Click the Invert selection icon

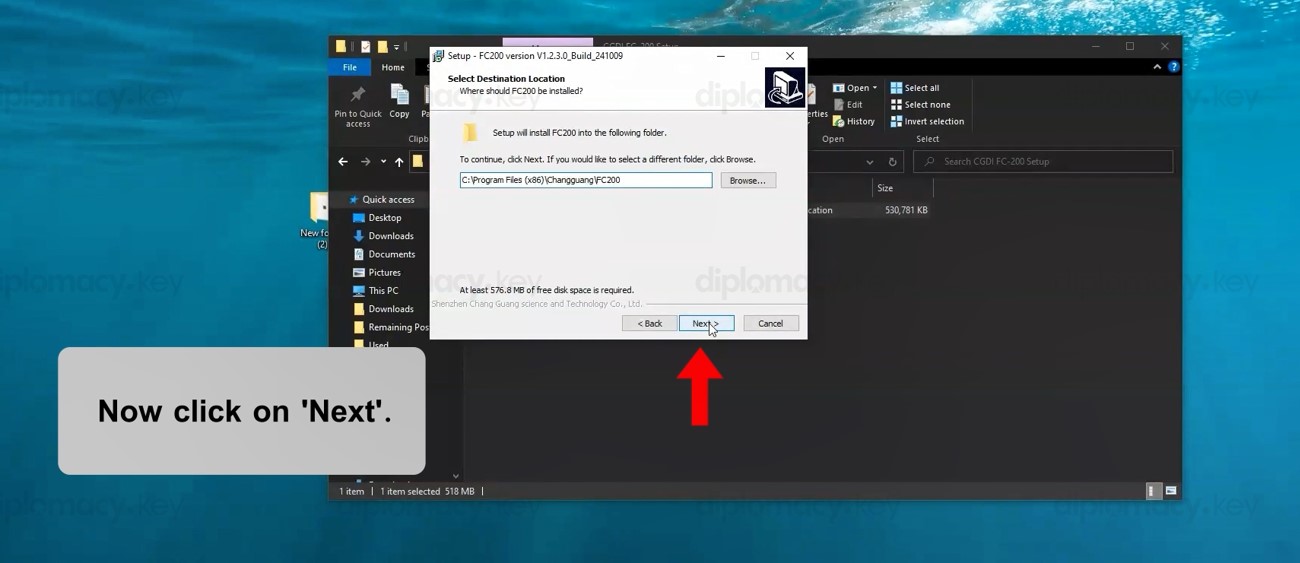[x=896, y=122]
